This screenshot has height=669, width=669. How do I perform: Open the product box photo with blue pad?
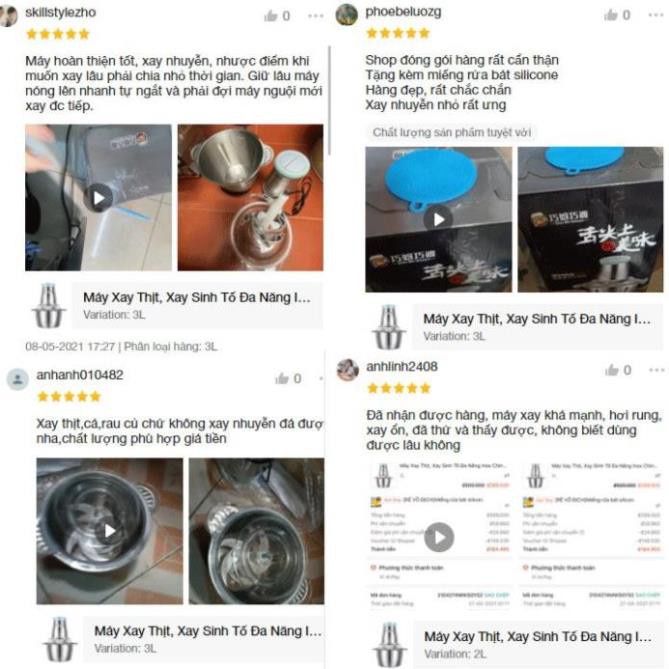coord(590,219)
